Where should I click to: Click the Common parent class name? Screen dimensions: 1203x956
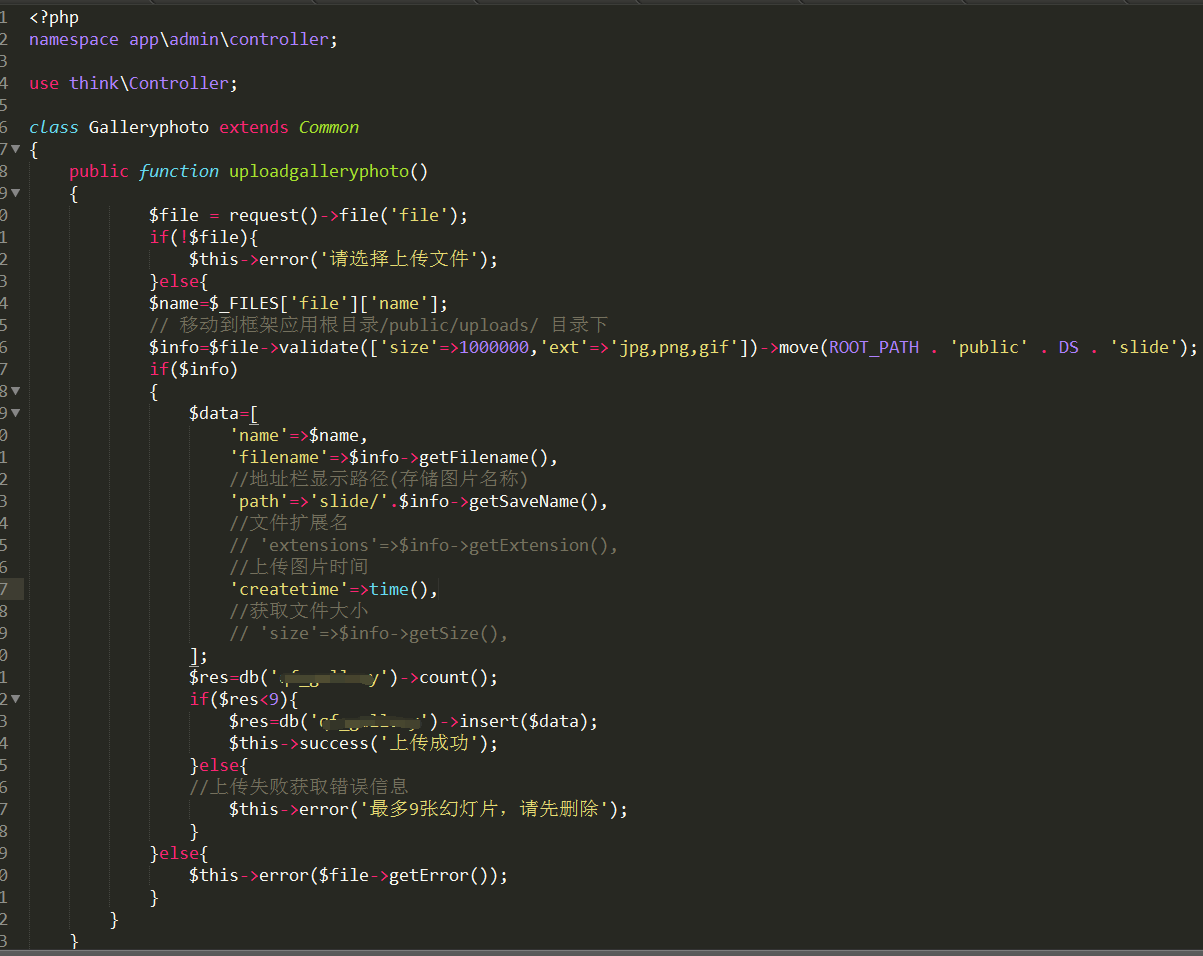329,127
